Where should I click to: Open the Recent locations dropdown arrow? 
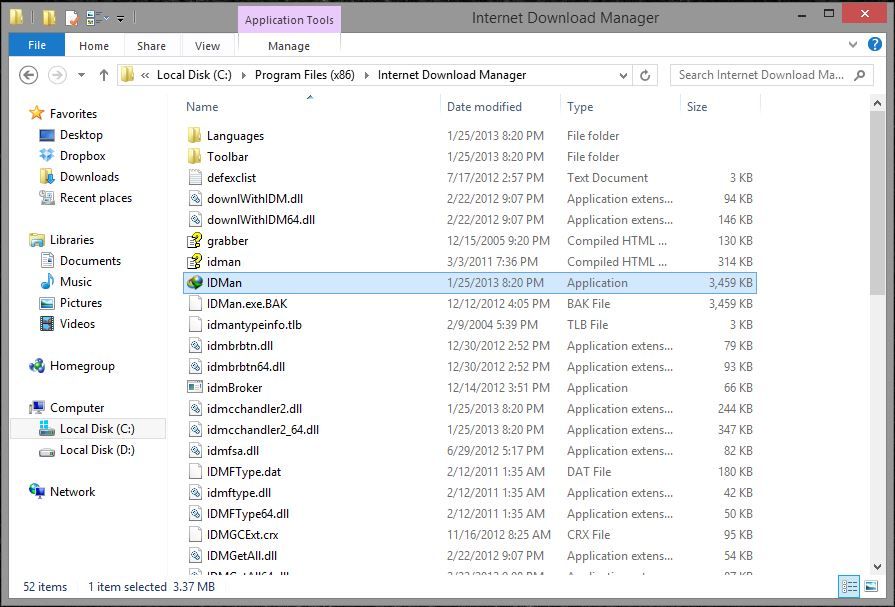click(x=81, y=75)
